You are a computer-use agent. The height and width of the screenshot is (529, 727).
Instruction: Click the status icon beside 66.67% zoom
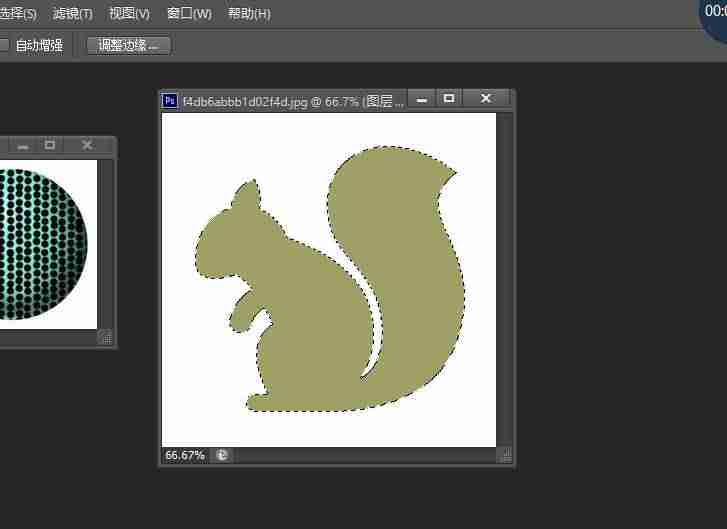click(222, 455)
